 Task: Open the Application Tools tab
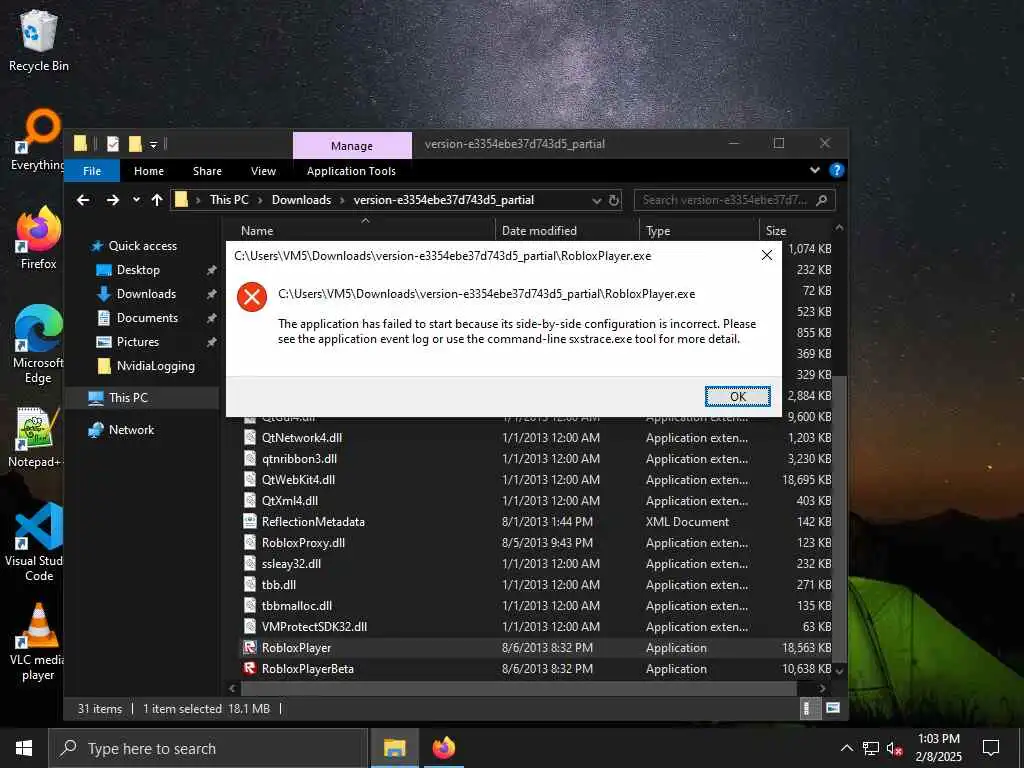pos(351,171)
